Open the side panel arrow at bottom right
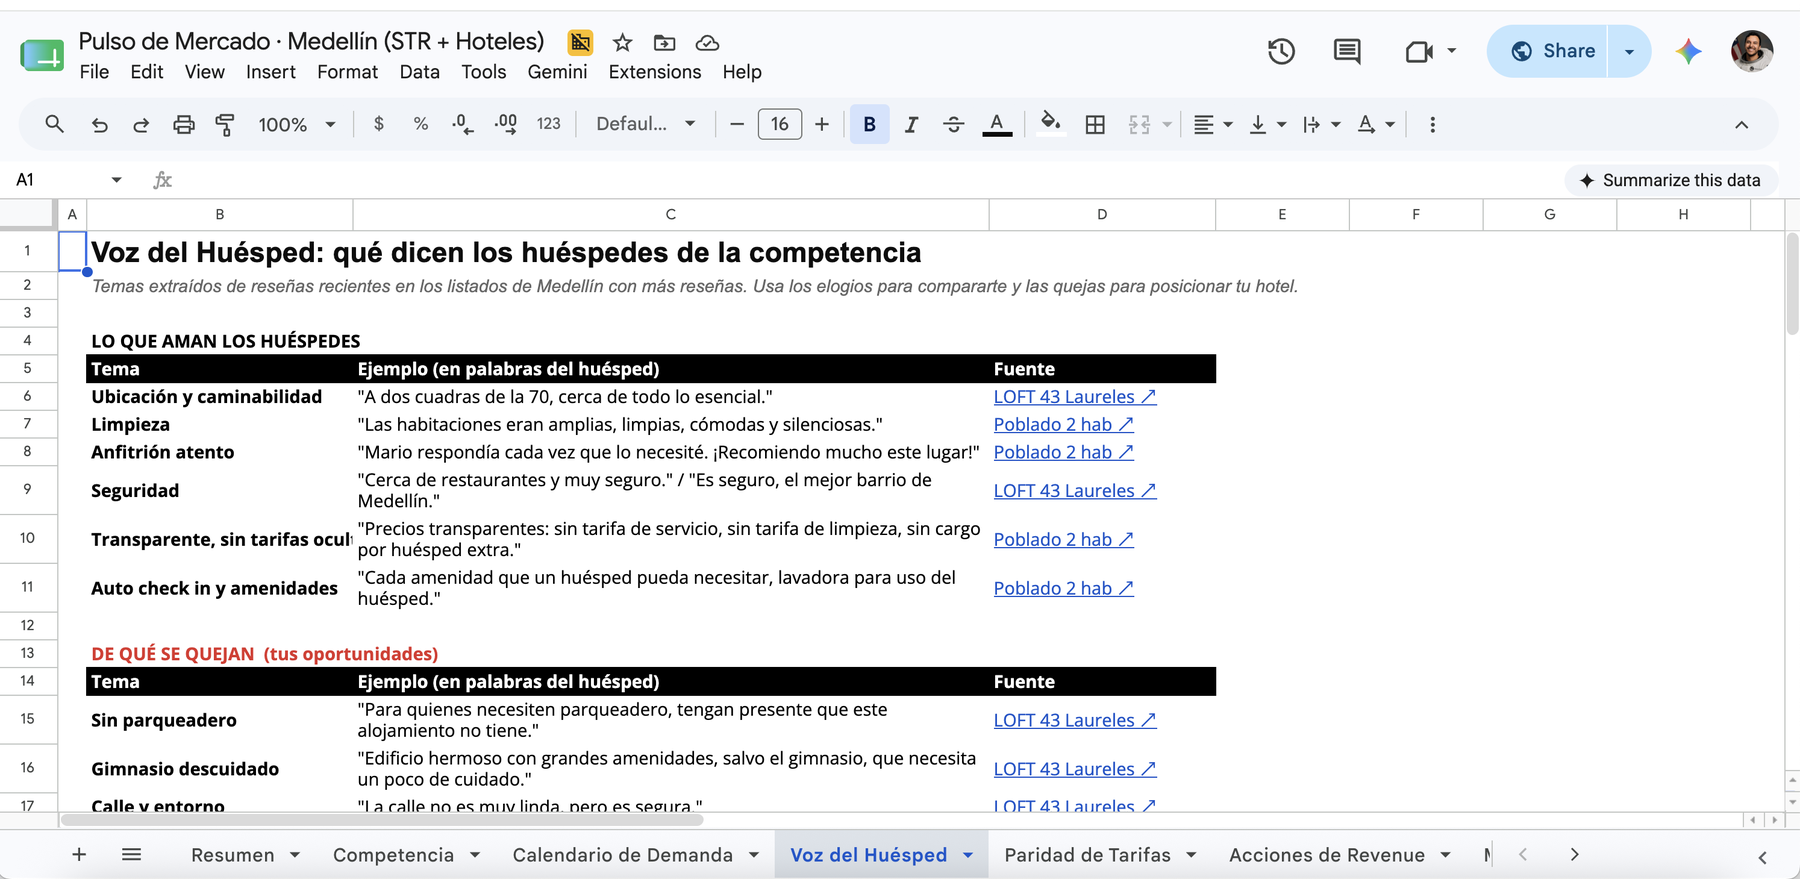The image size is (1800, 879). tap(1762, 857)
